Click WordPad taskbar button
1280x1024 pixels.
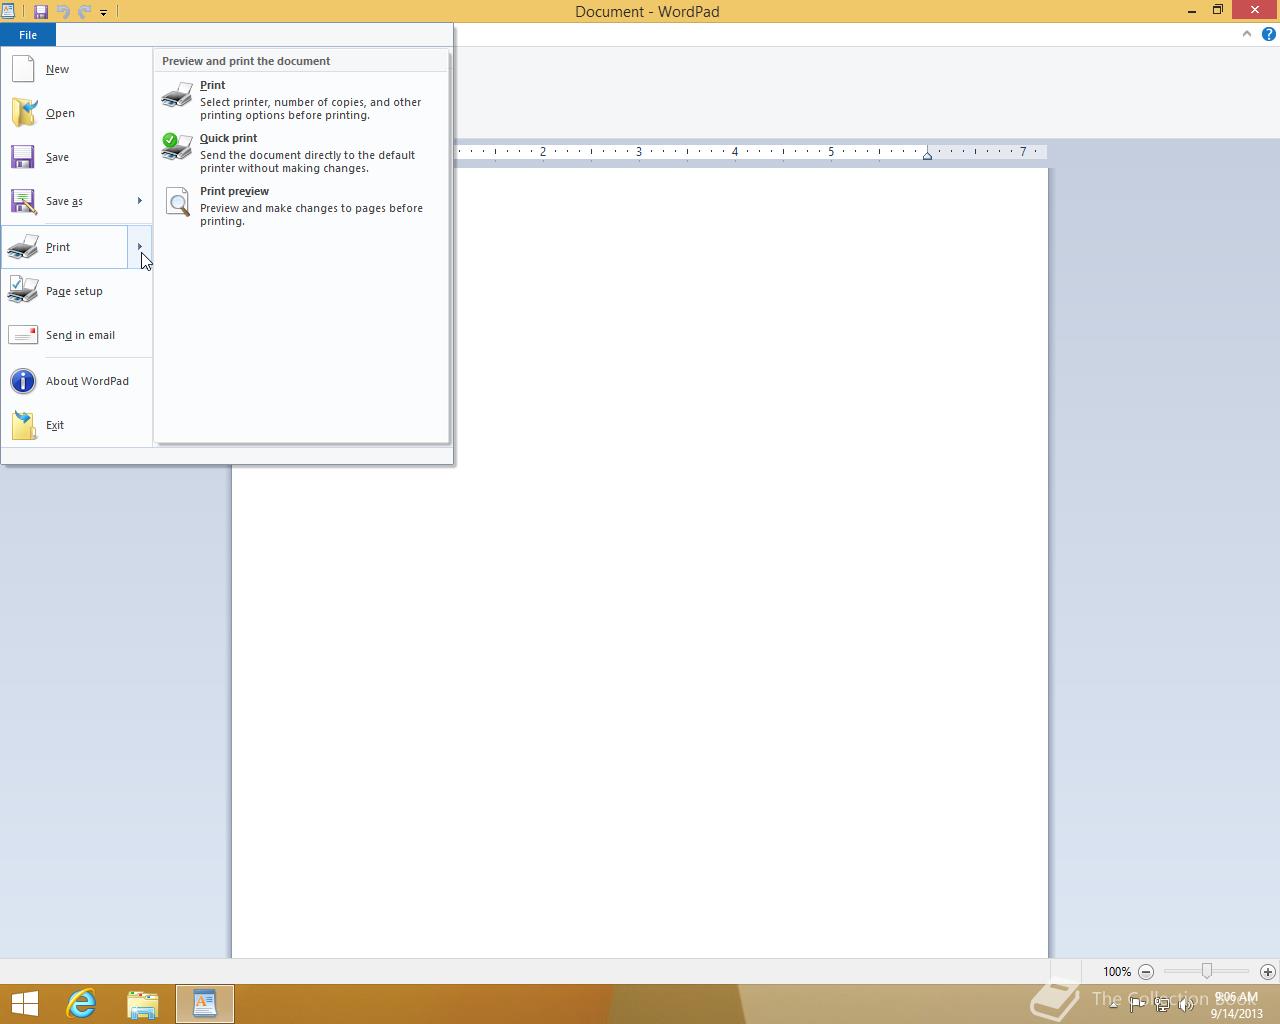(x=205, y=1004)
